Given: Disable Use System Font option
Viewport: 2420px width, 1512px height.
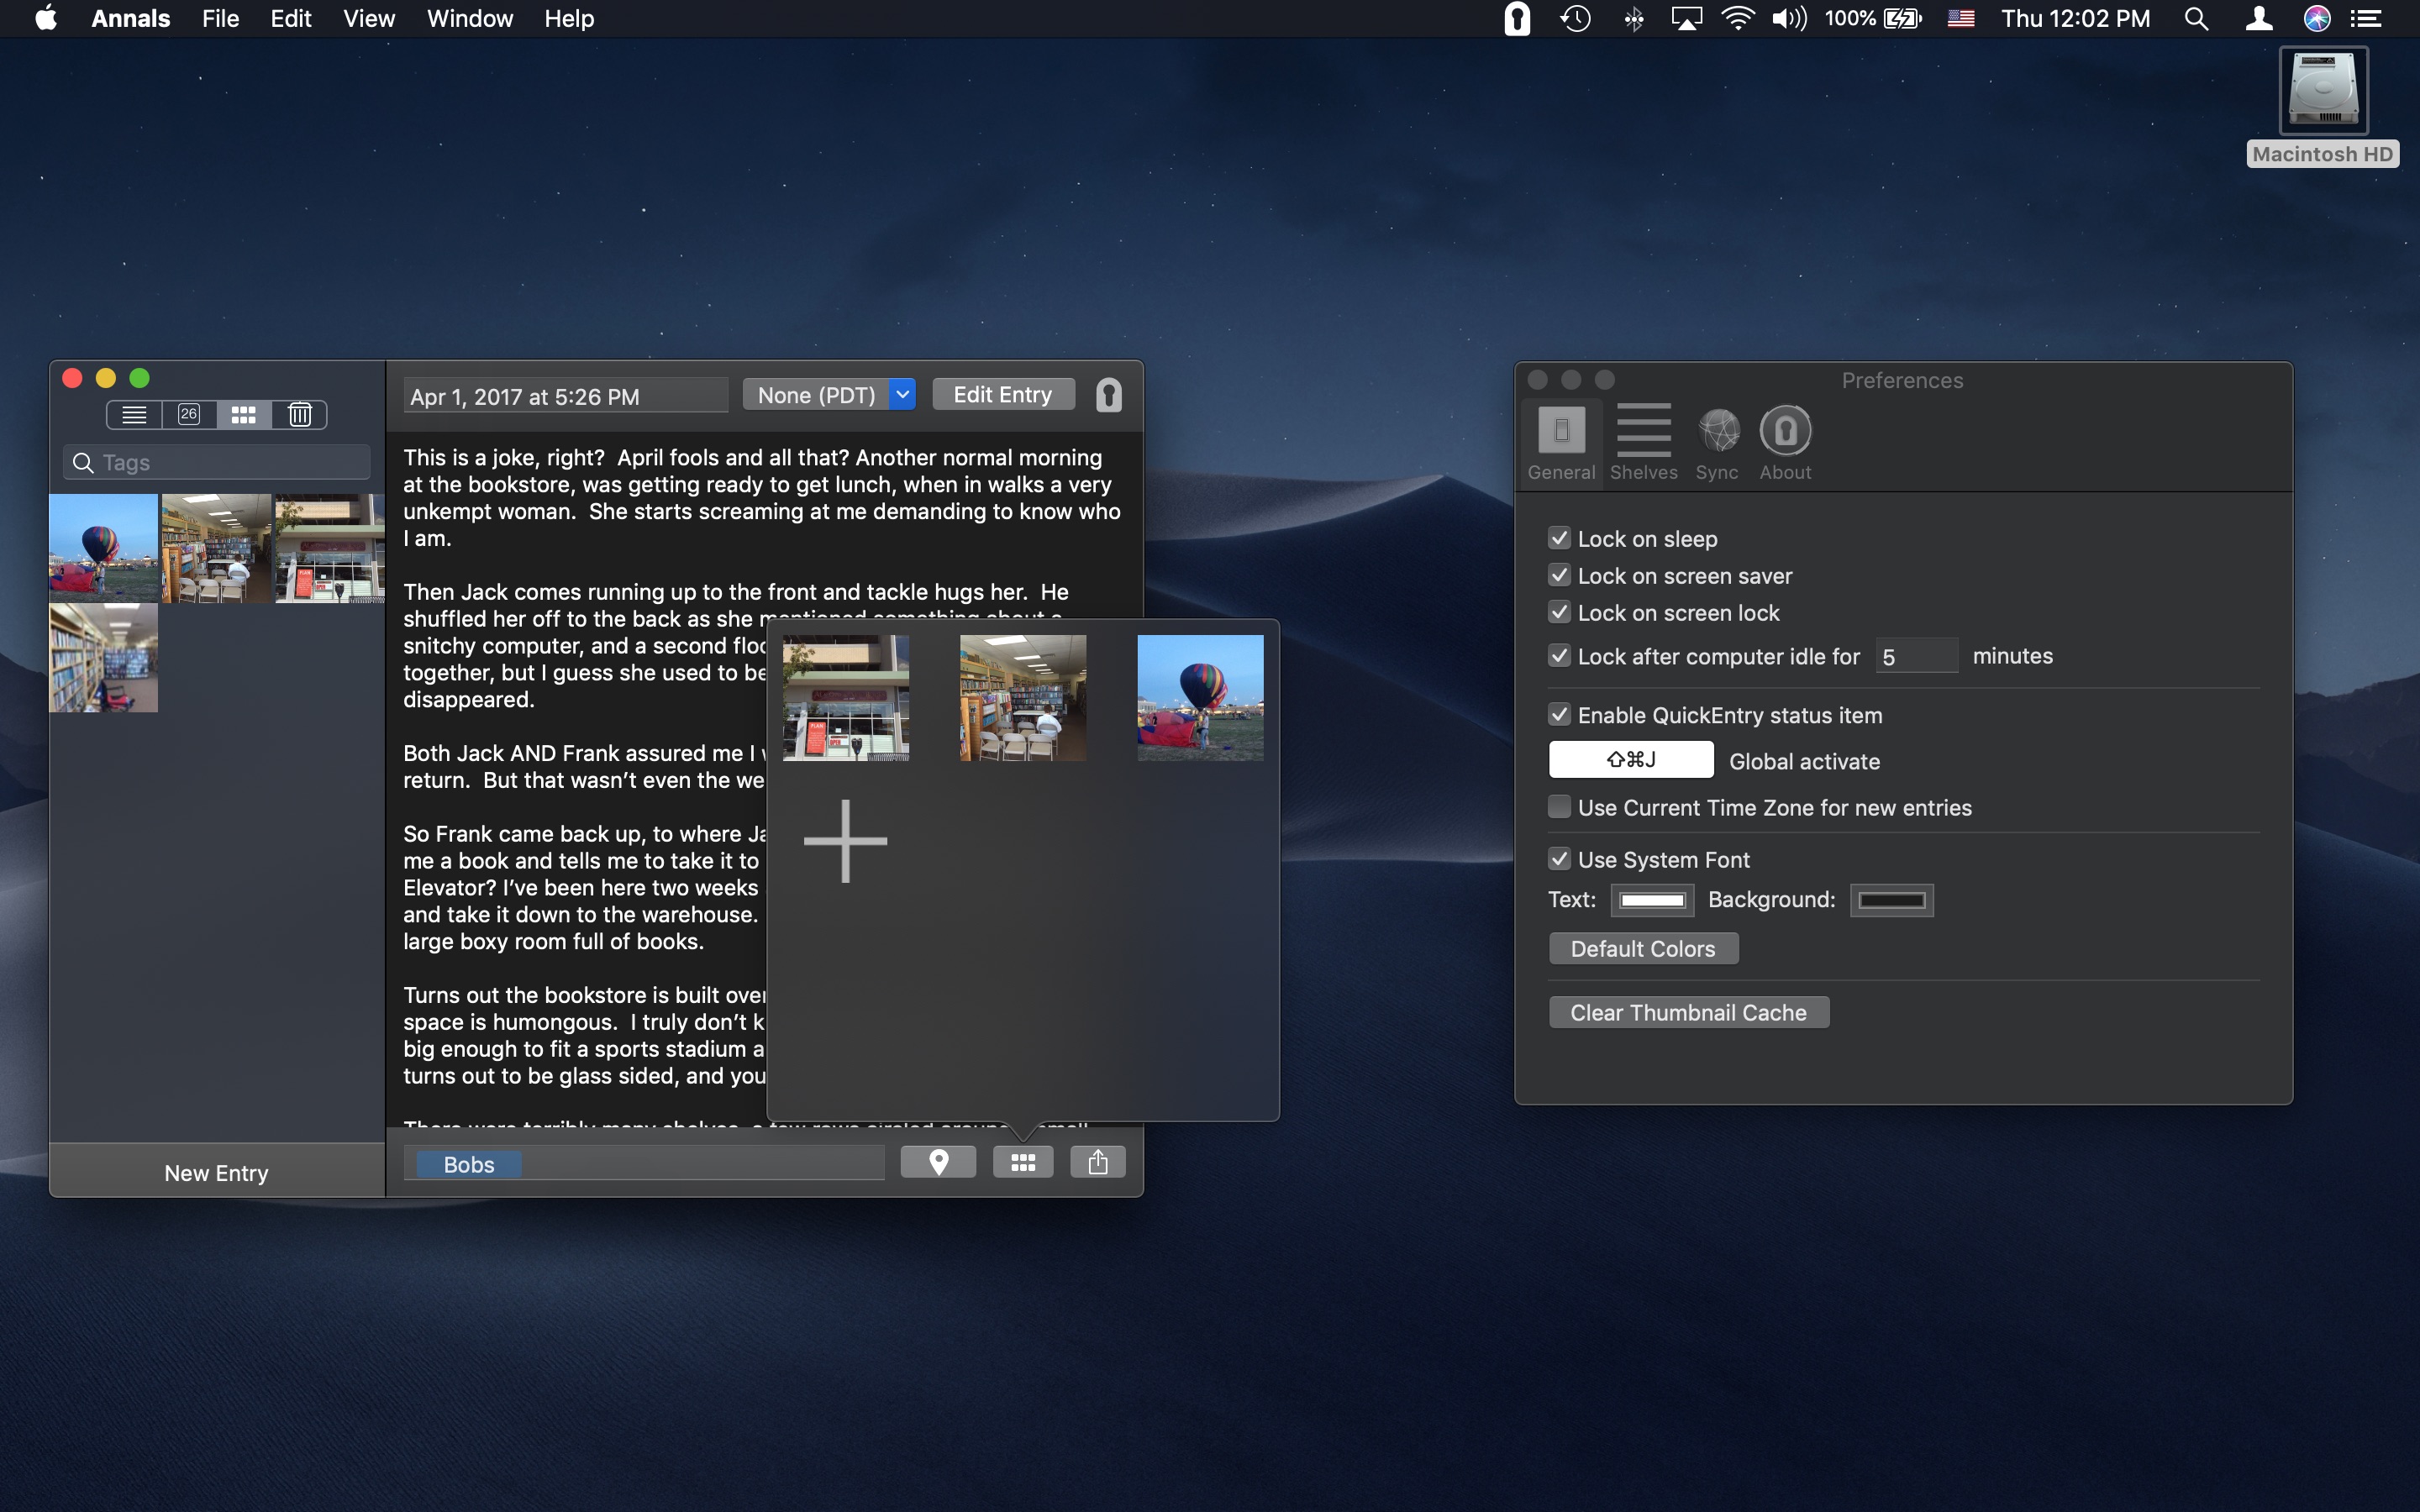Looking at the screenshot, I should [1559, 859].
